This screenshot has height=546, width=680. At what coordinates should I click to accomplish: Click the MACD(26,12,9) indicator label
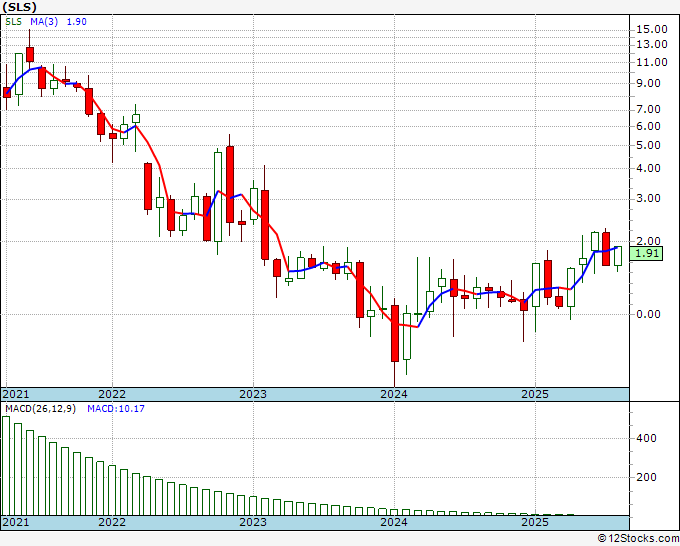(x=40, y=409)
